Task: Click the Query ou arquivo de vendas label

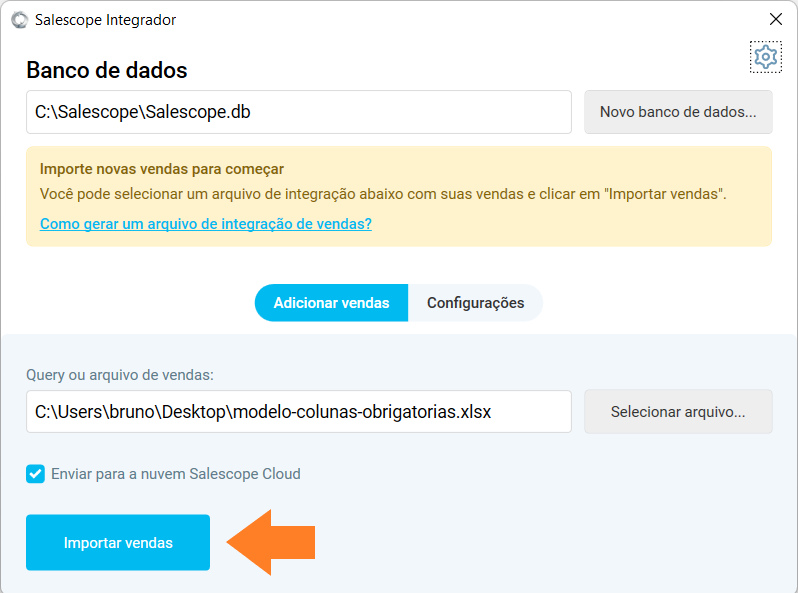Action: click(120, 375)
